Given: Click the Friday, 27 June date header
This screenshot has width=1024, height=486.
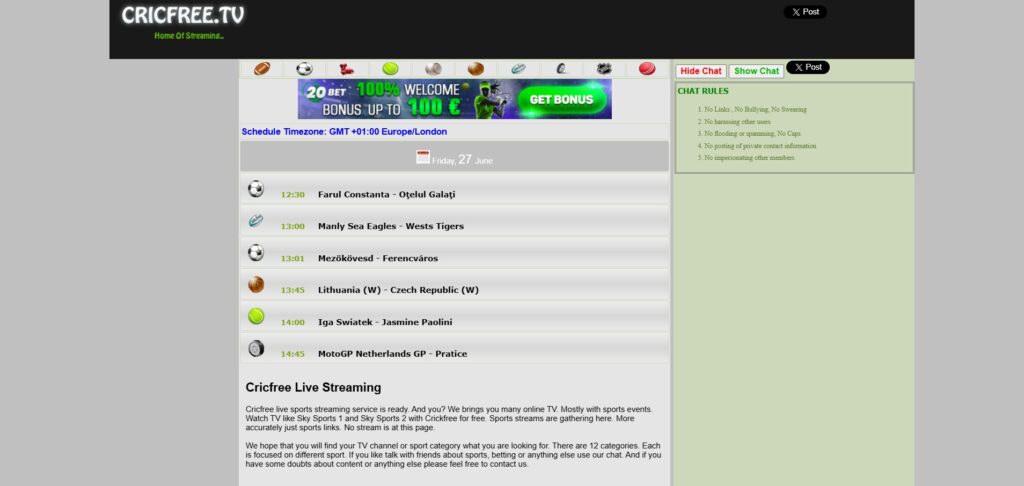Looking at the screenshot, I should tap(455, 157).
